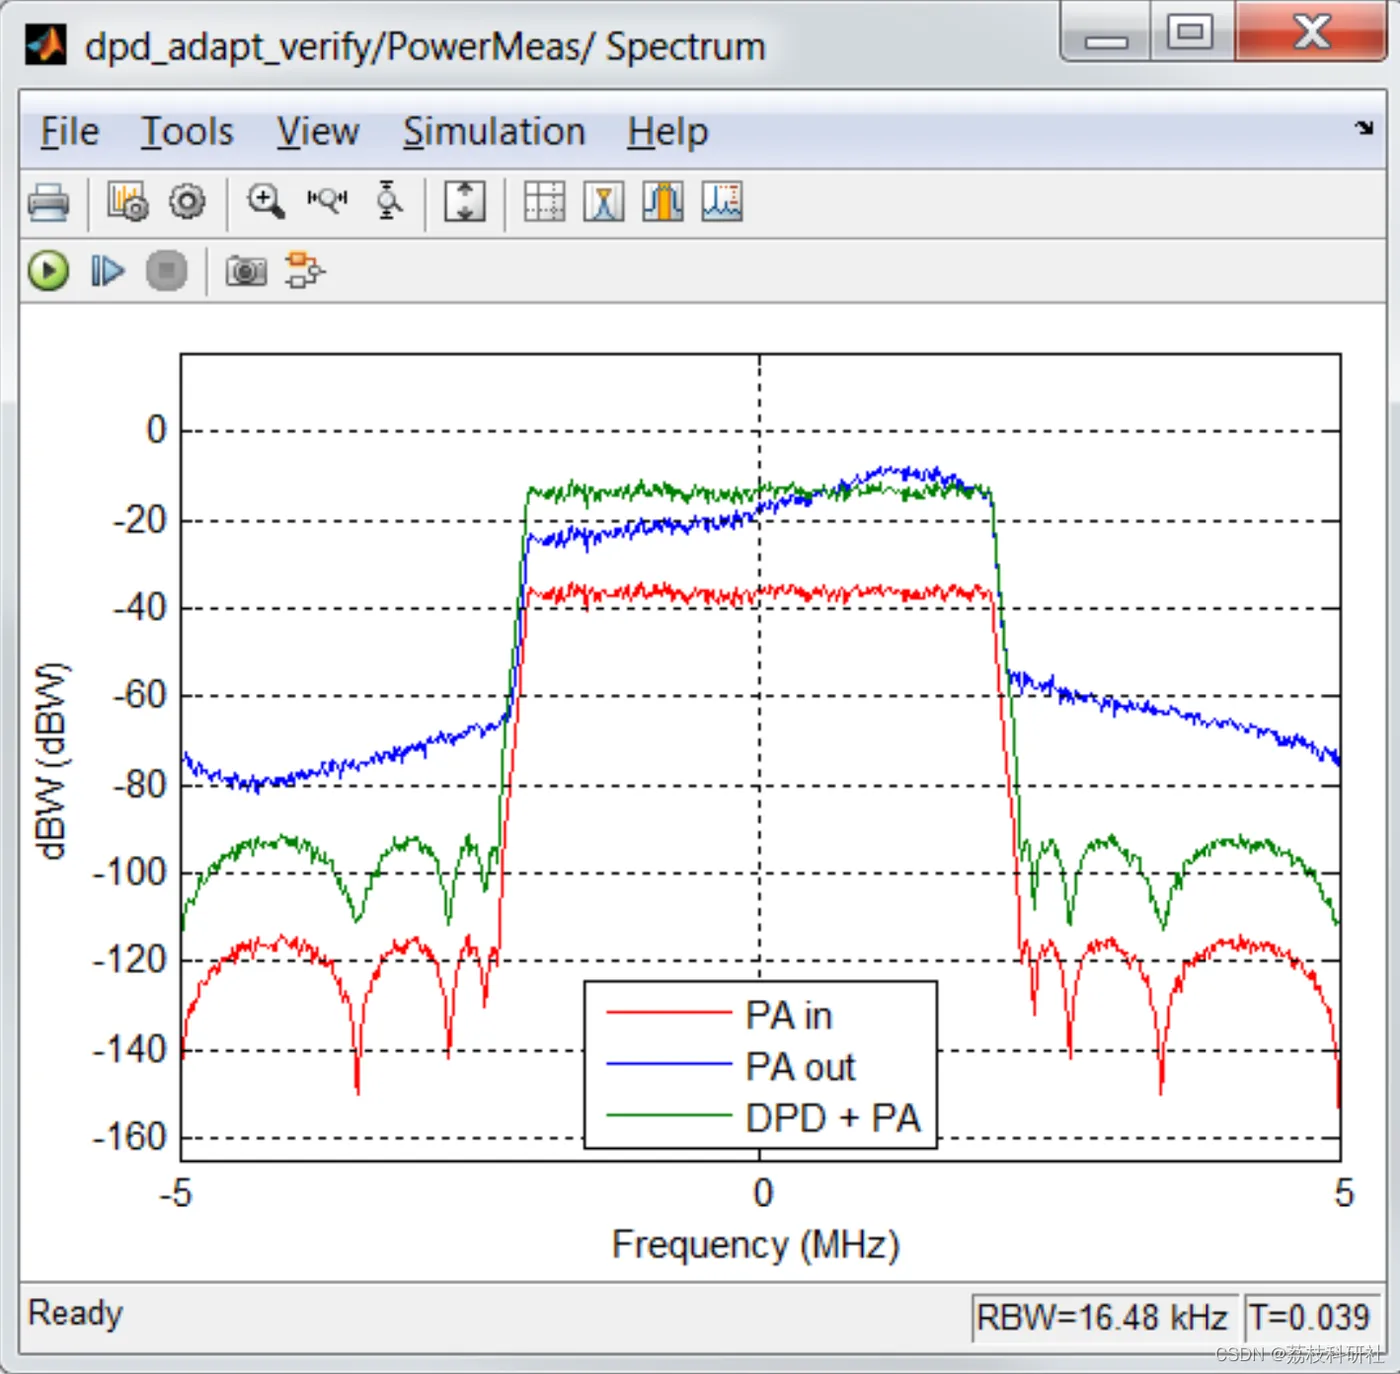This screenshot has height=1374, width=1400.
Task: Click the green DPD + PA legend line
Action: (669, 1115)
